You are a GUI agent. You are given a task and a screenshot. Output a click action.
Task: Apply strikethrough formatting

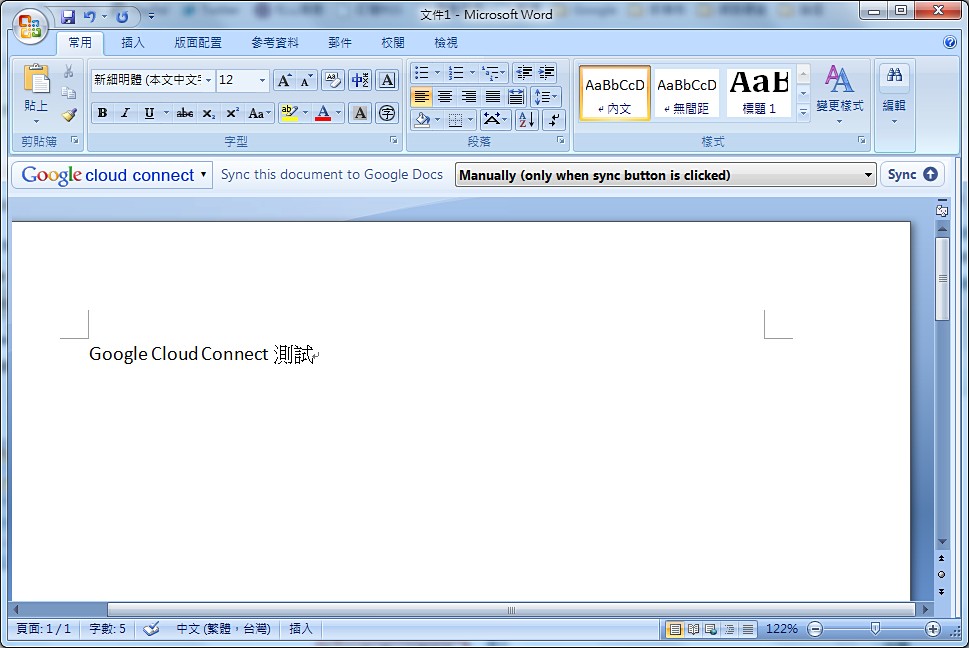[x=185, y=113]
